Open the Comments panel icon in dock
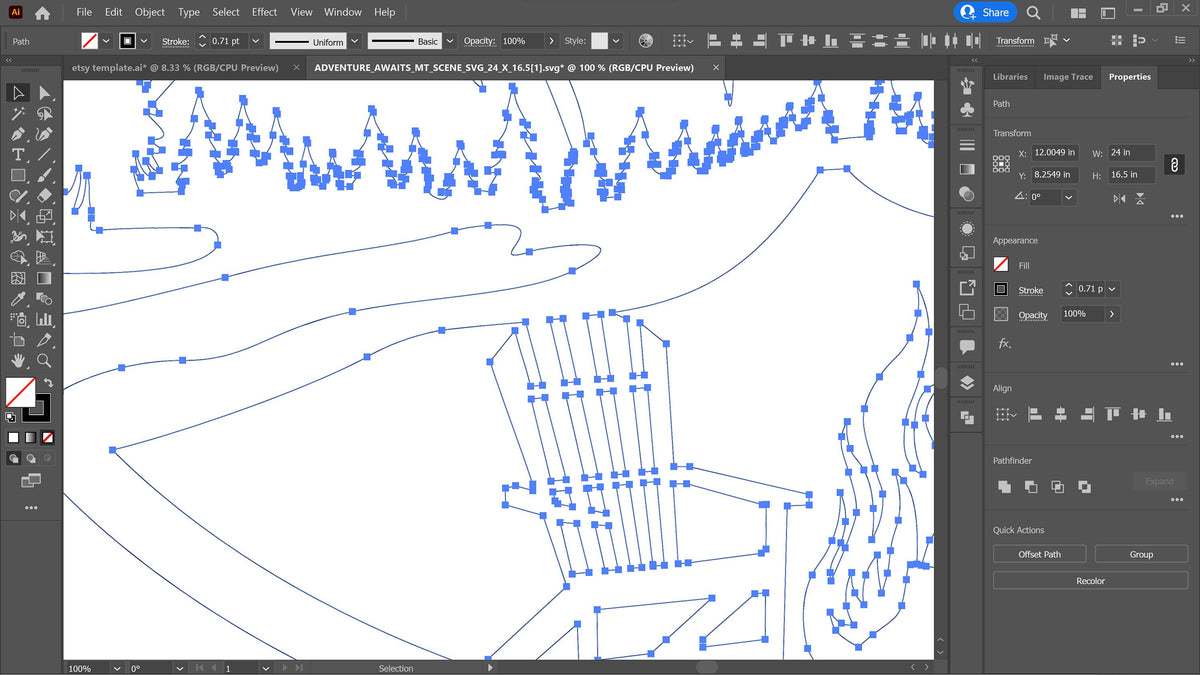Image resolution: width=1200 pixels, height=675 pixels. [967, 347]
